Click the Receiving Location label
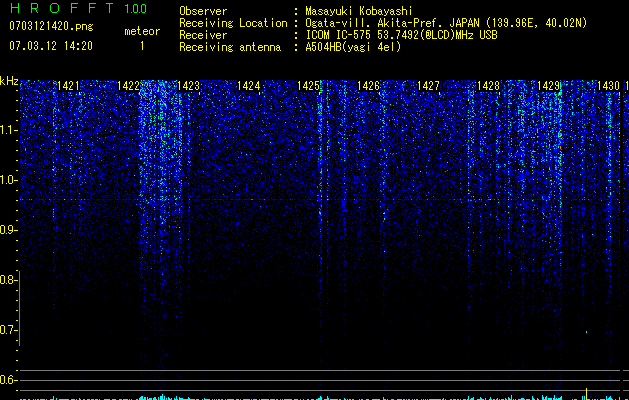 (x=233, y=23)
